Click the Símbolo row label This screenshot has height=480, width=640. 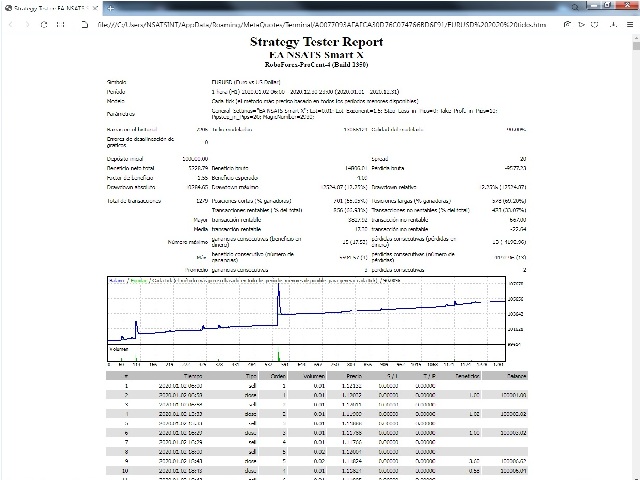(116, 82)
